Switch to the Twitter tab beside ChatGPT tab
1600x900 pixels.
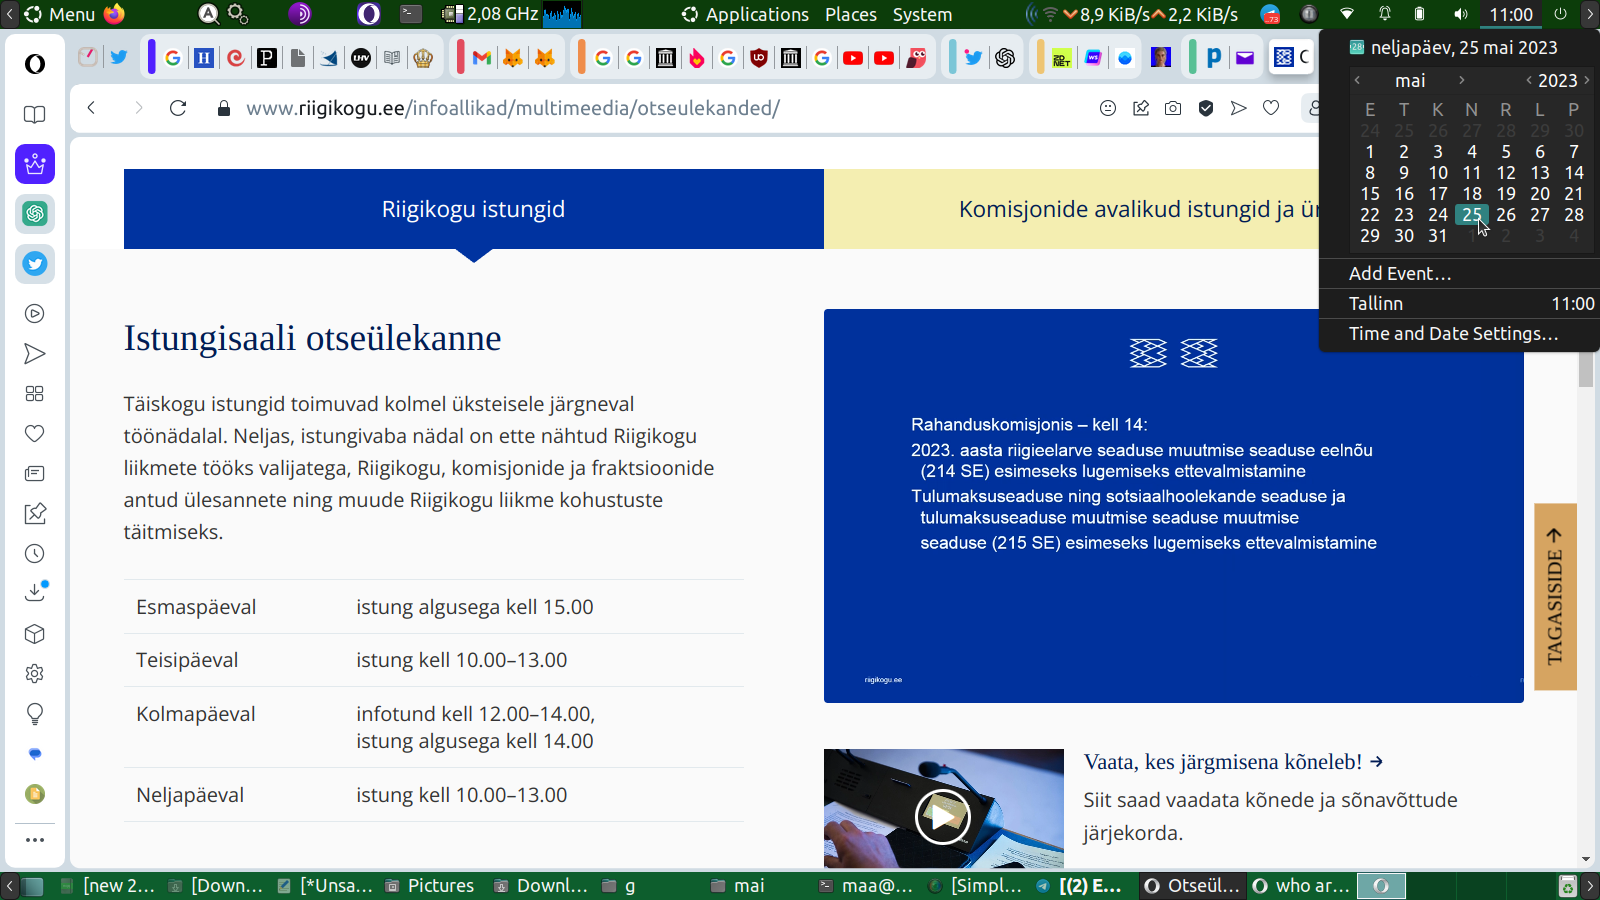(973, 58)
